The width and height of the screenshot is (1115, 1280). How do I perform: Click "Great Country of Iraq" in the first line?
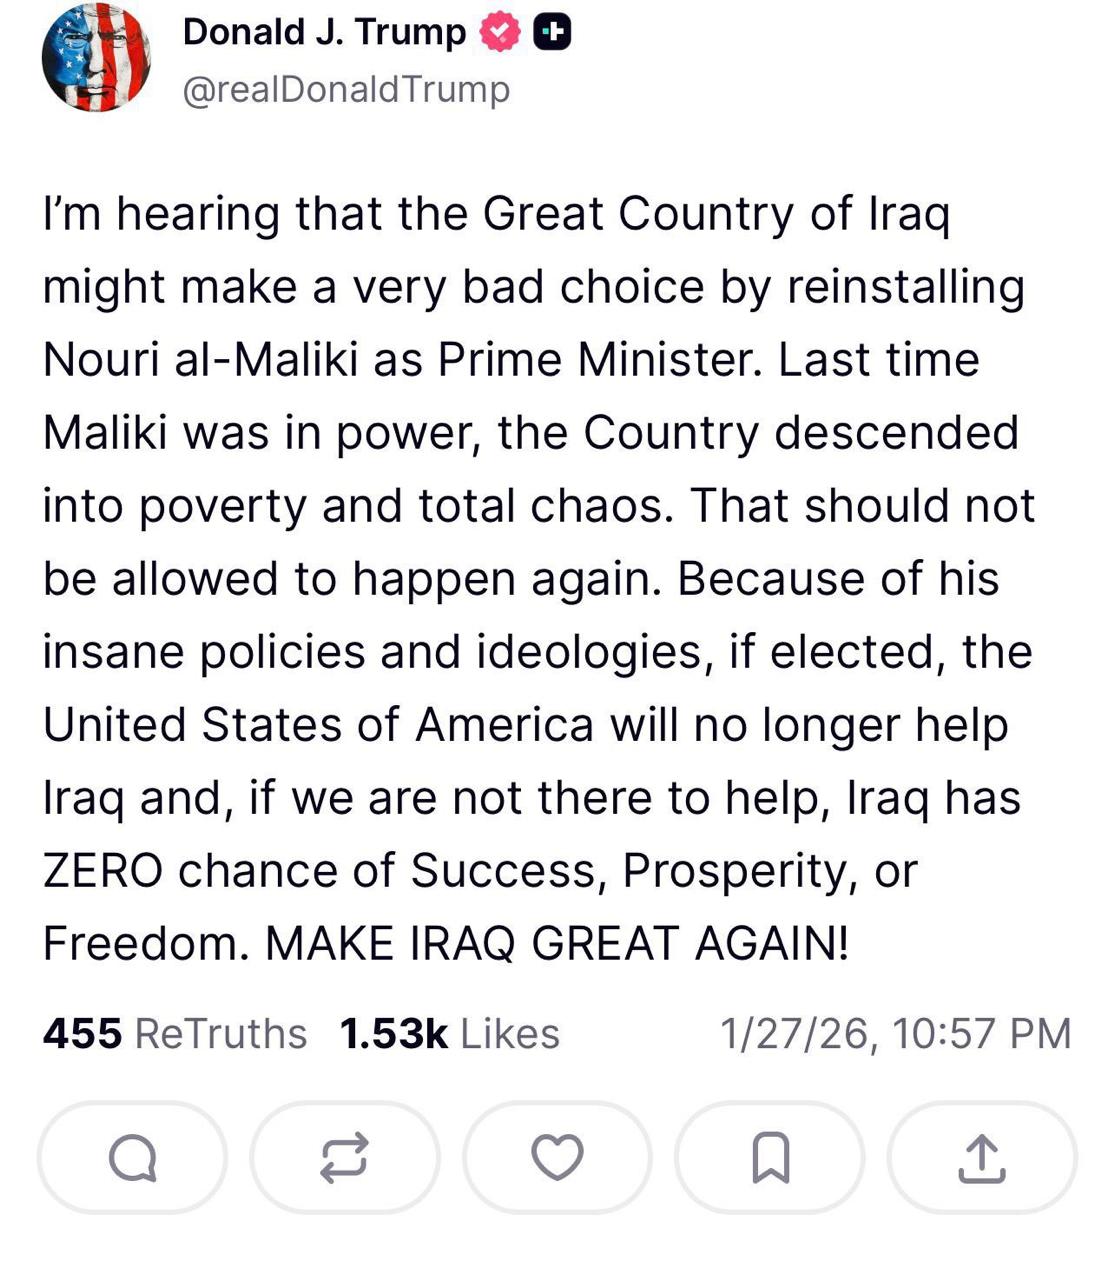point(715,214)
